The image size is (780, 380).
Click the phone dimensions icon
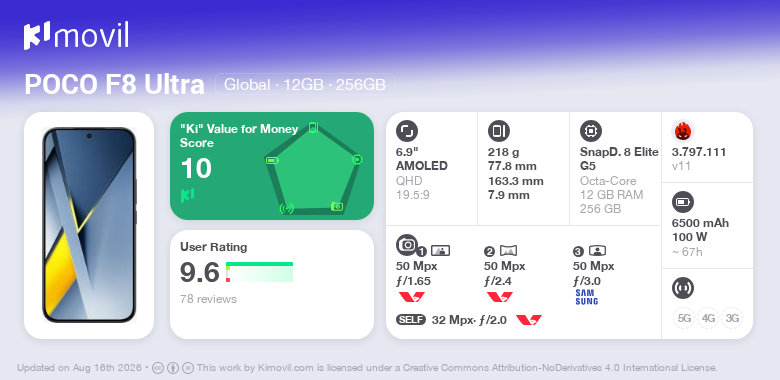tap(499, 131)
